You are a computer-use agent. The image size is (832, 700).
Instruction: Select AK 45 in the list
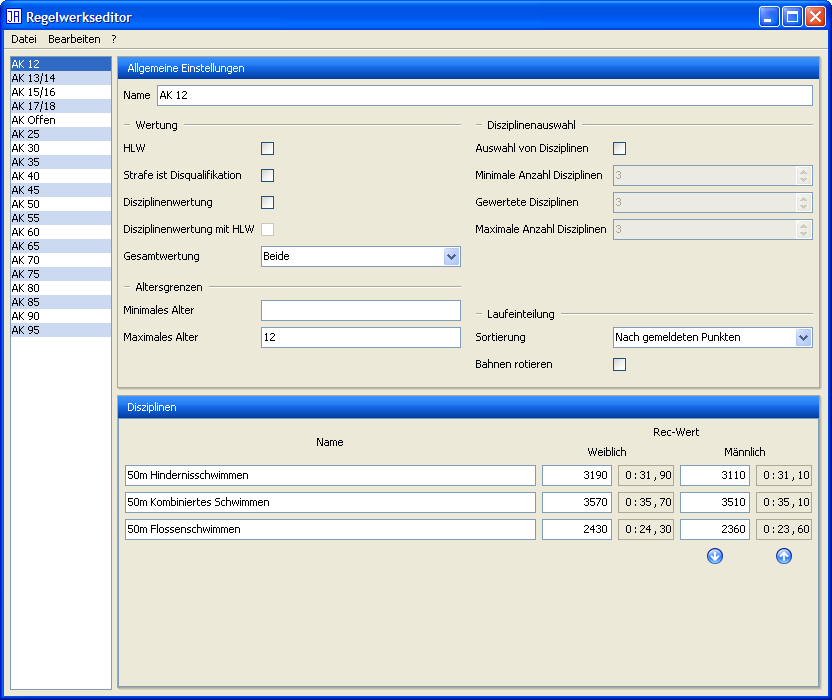point(61,190)
